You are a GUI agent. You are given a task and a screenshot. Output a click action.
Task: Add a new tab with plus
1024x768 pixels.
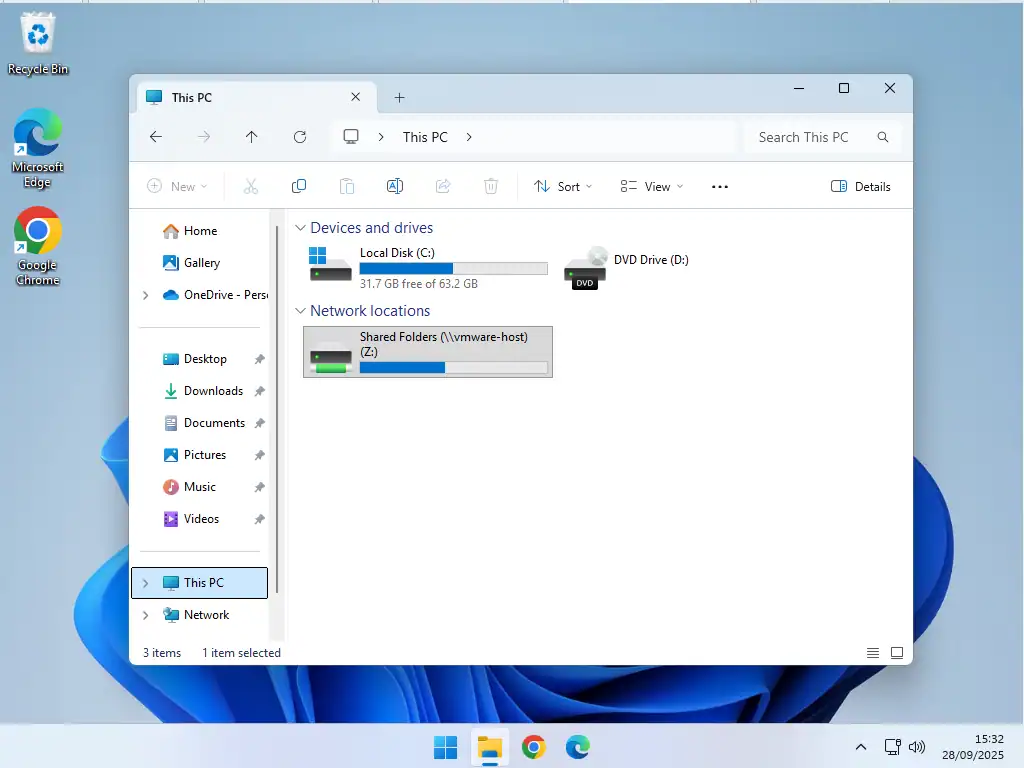click(400, 97)
